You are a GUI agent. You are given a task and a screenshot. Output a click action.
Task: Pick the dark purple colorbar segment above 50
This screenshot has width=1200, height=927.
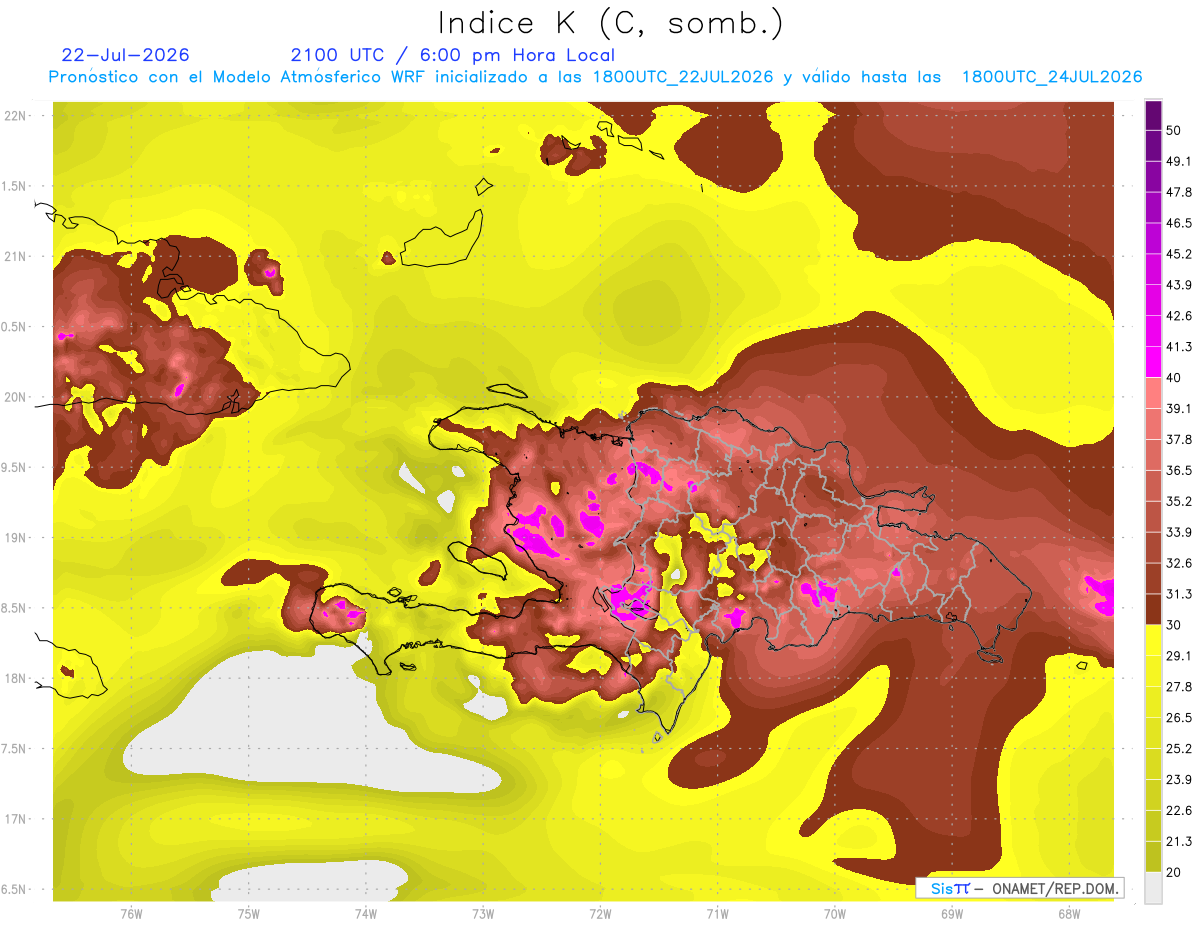pos(1154,115)
